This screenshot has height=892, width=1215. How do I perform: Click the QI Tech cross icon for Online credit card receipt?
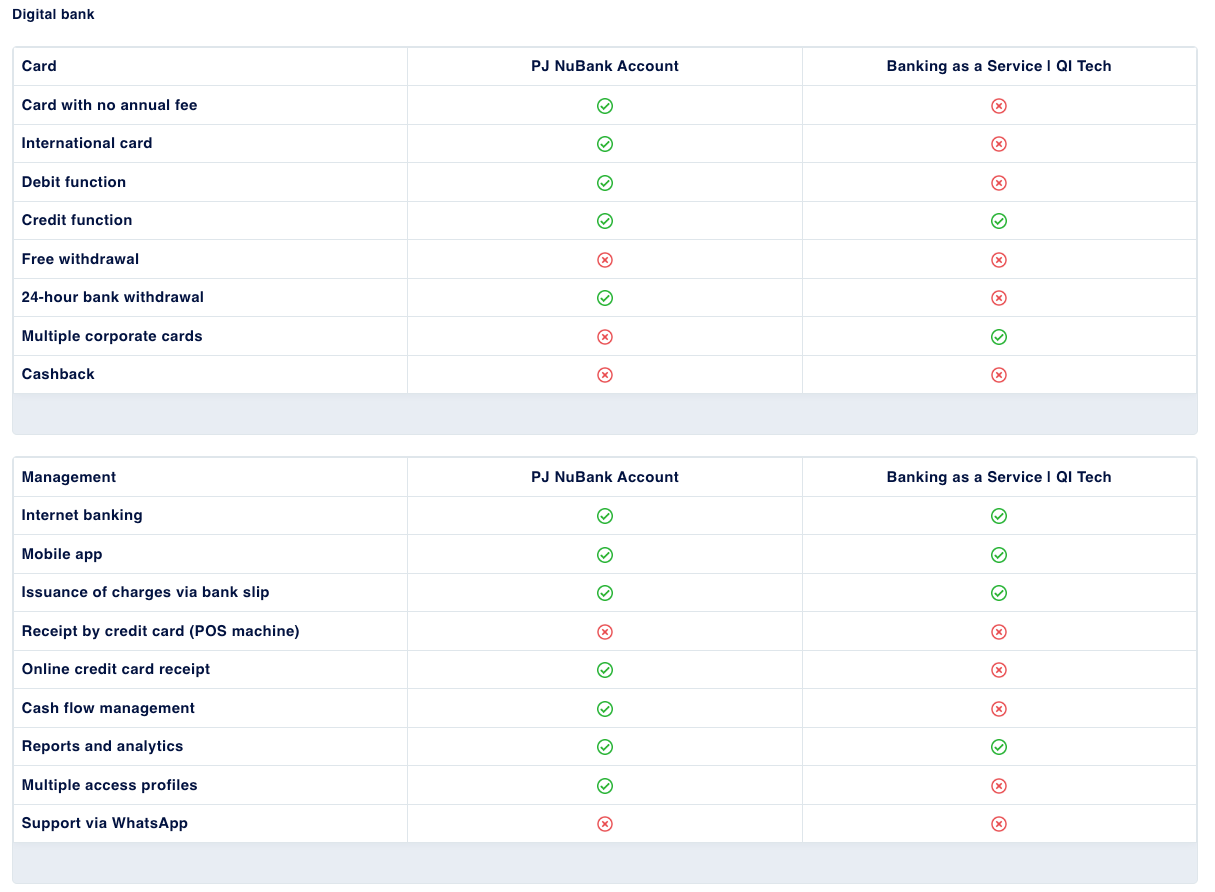click(x=999, y=670)
